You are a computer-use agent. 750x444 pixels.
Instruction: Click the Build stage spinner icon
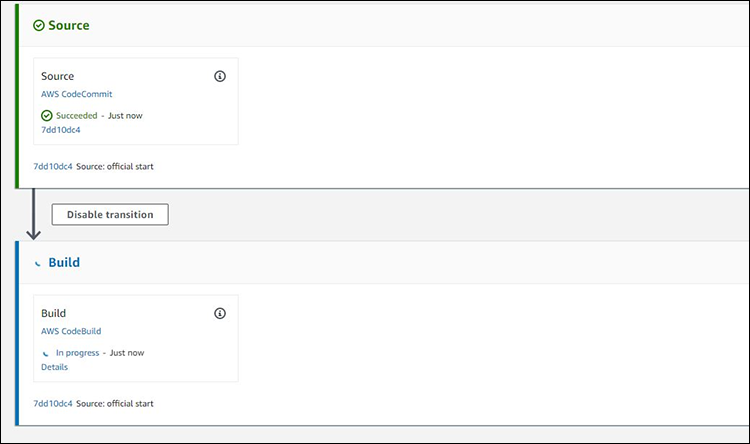click(38, 263)
